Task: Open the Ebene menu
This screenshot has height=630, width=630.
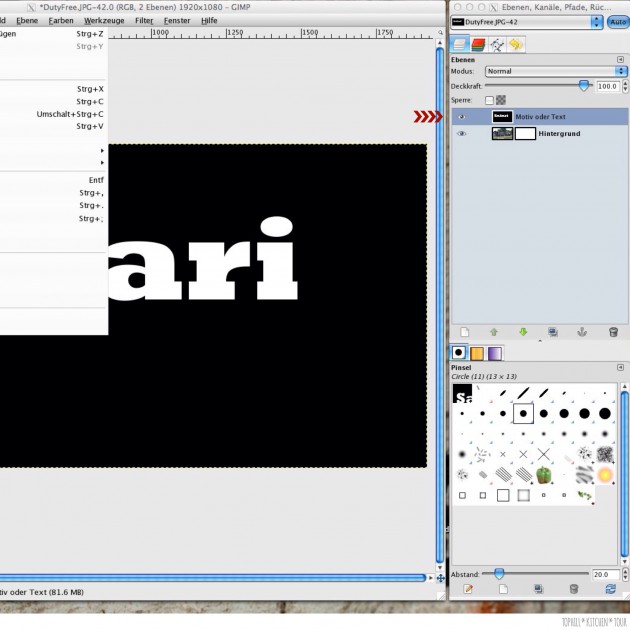Action: coord(27,20)
